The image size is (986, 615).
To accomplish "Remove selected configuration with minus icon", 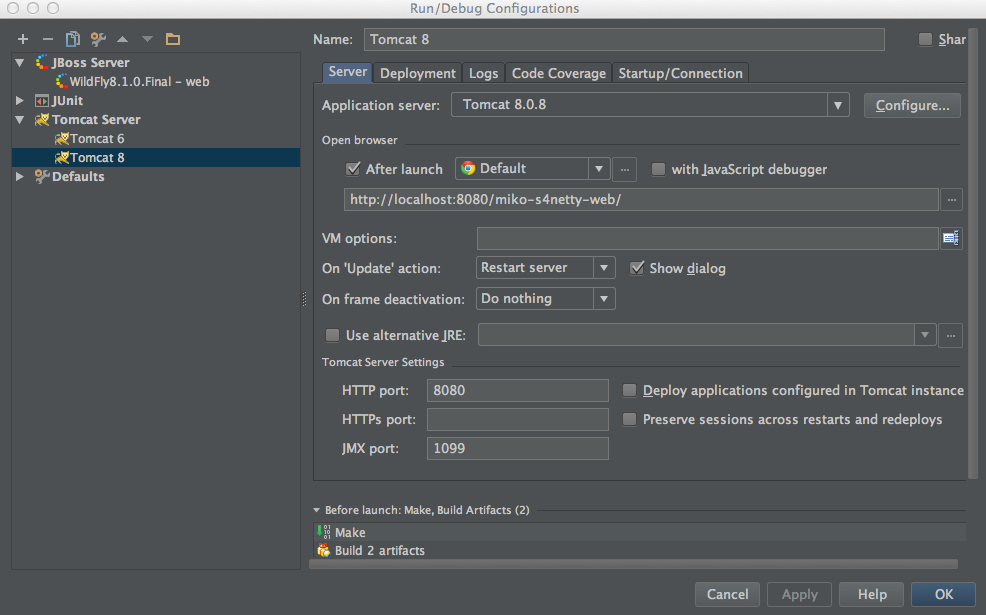I will click(48, 39).
